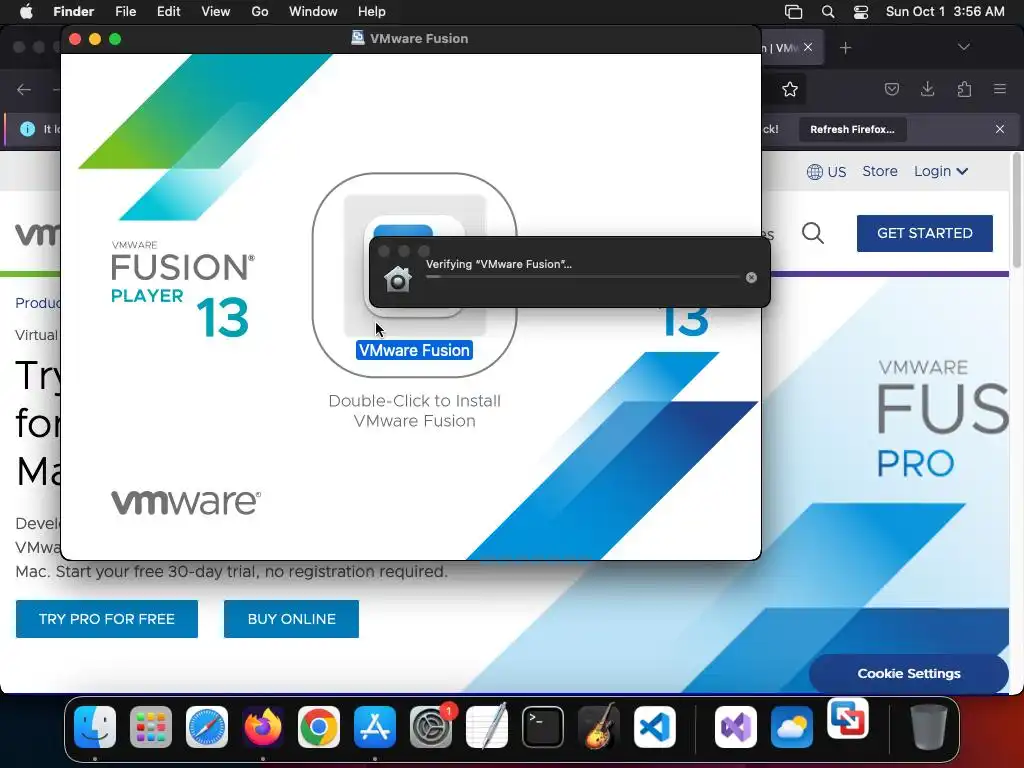Launch Visual Studio Code from the Dock
This screenshot has width=1024, height=768.
[654, 727]
